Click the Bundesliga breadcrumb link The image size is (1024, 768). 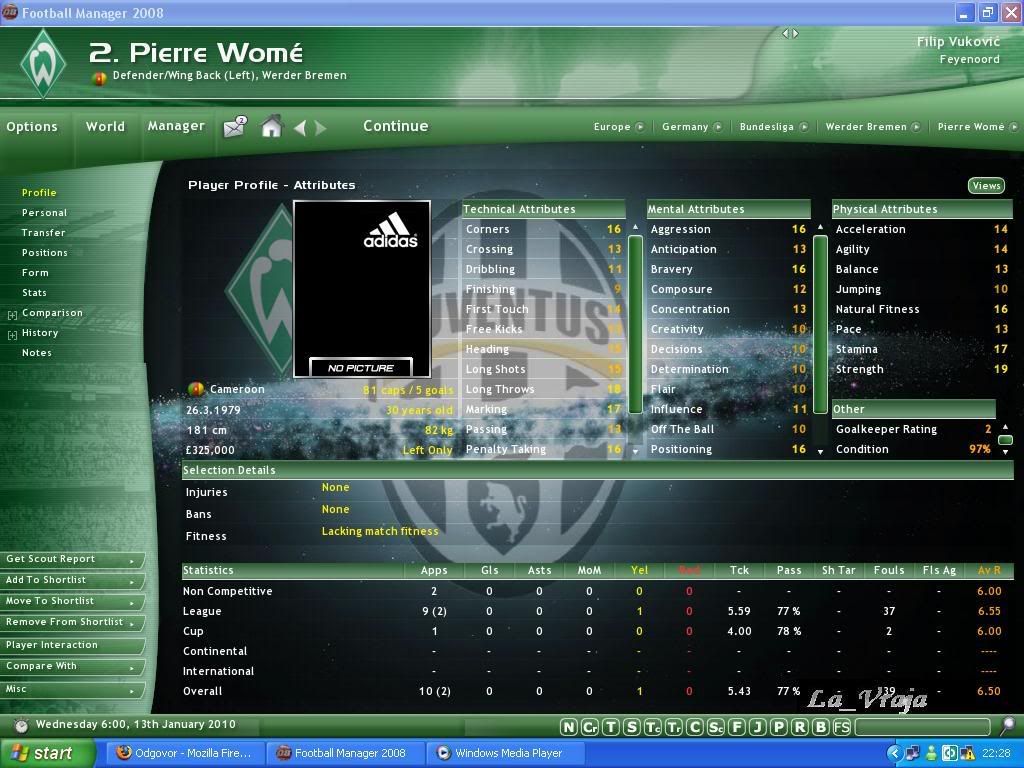[x=767, y=127]
